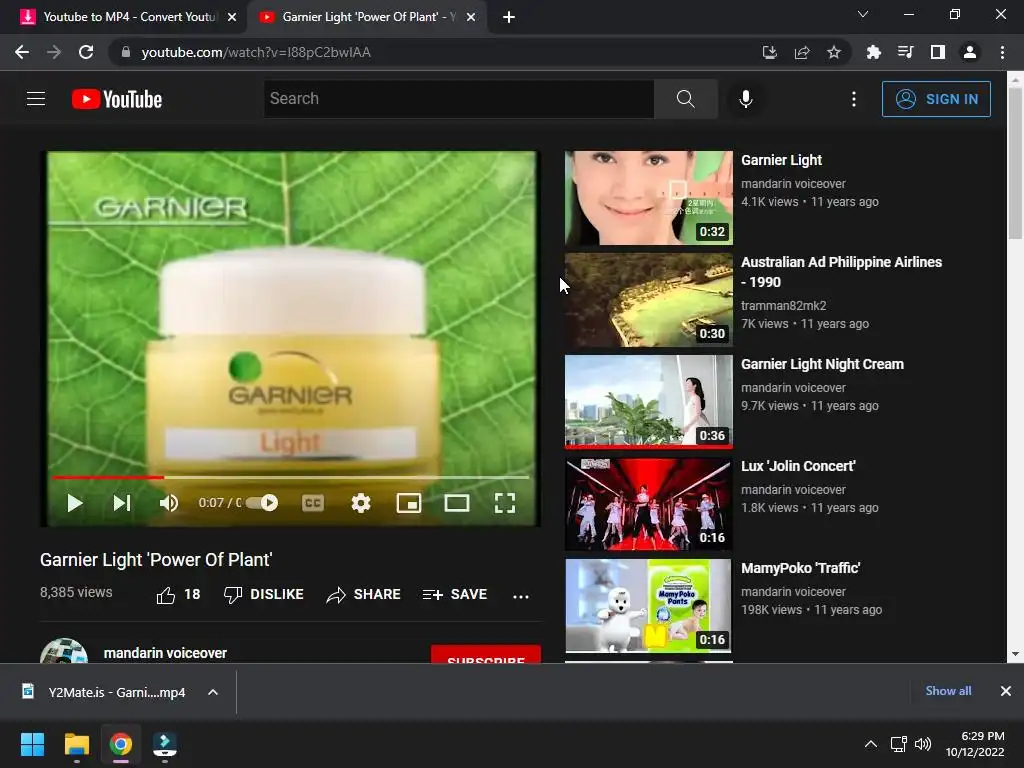Click the Chrome taskbar icon
This screenshot has height=768, width=1024.
tap(120, 744)
